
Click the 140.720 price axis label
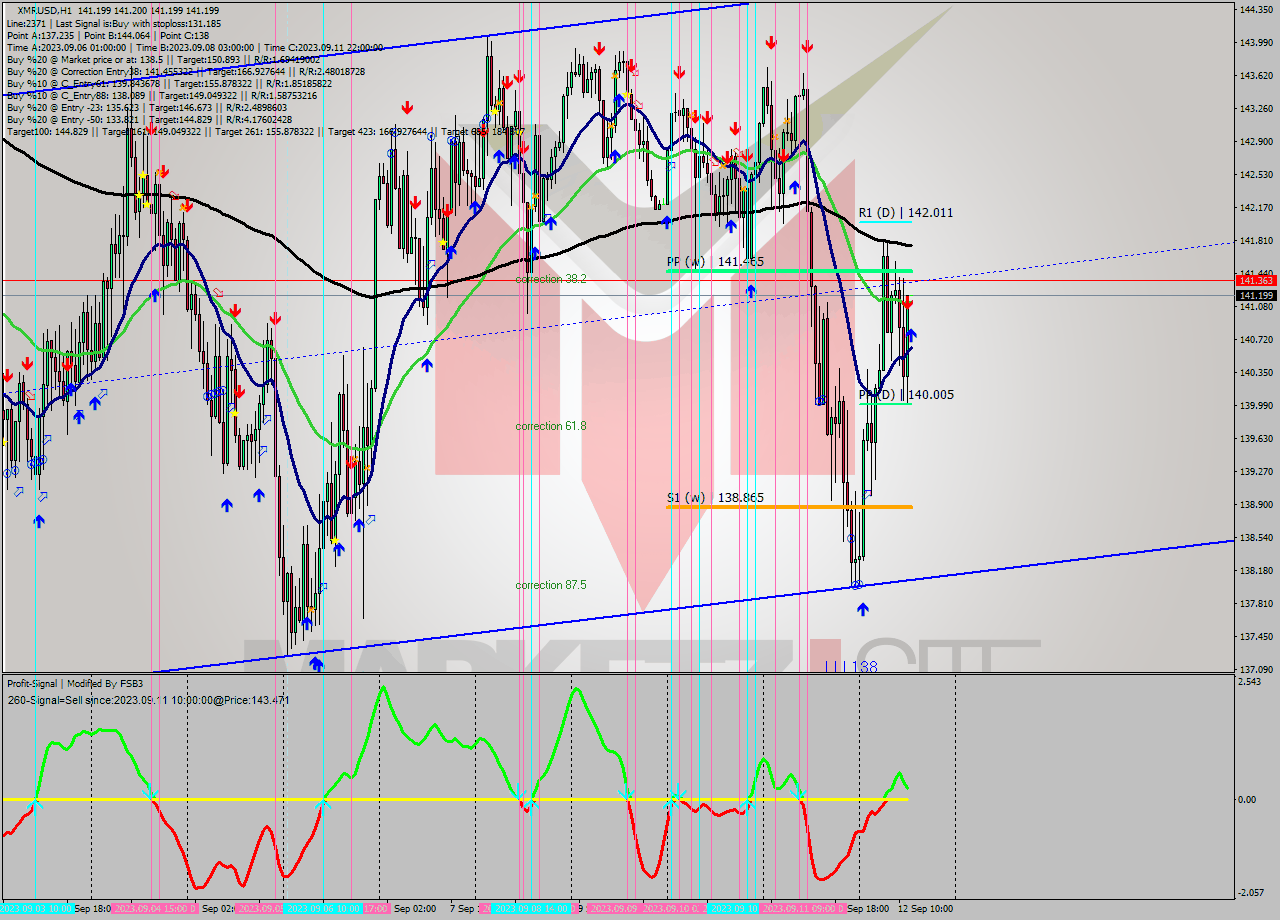1255,340
